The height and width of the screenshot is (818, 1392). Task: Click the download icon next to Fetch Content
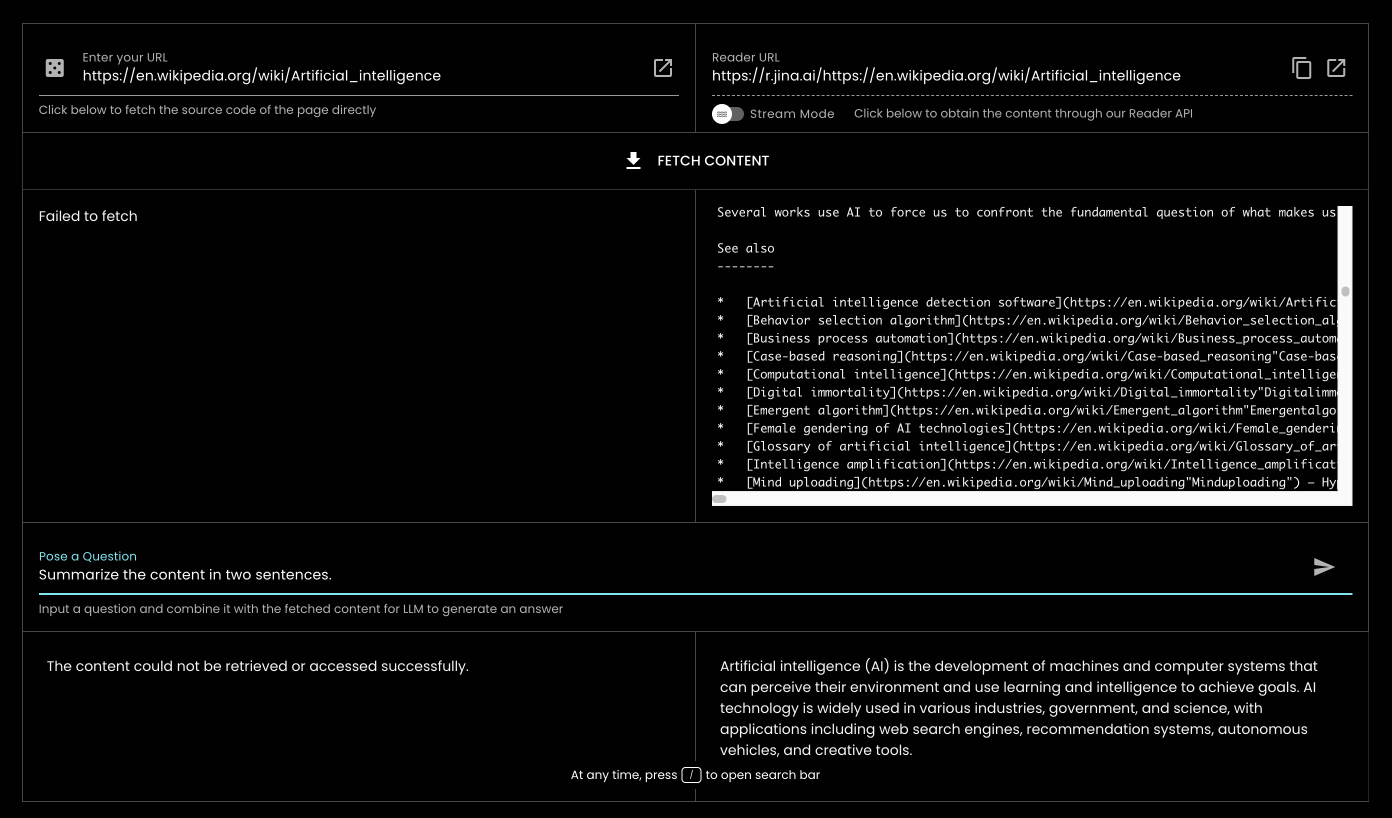633,160
